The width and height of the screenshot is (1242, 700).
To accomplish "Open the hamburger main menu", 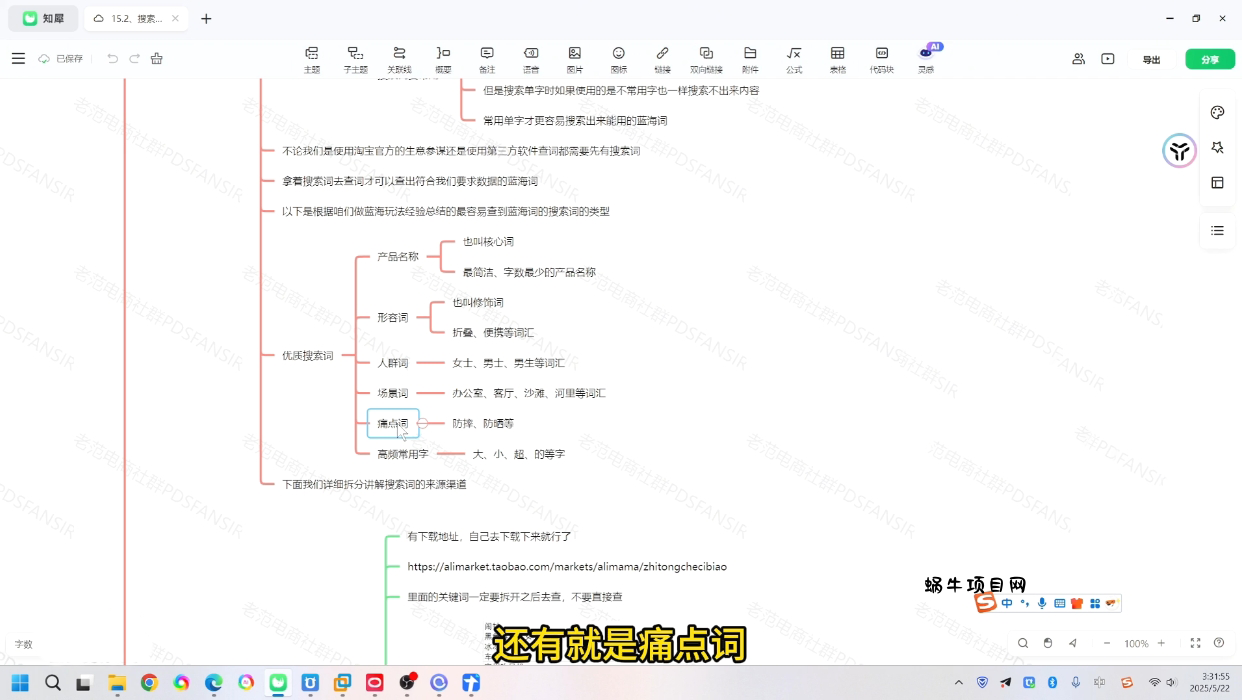I will (18, 59).
